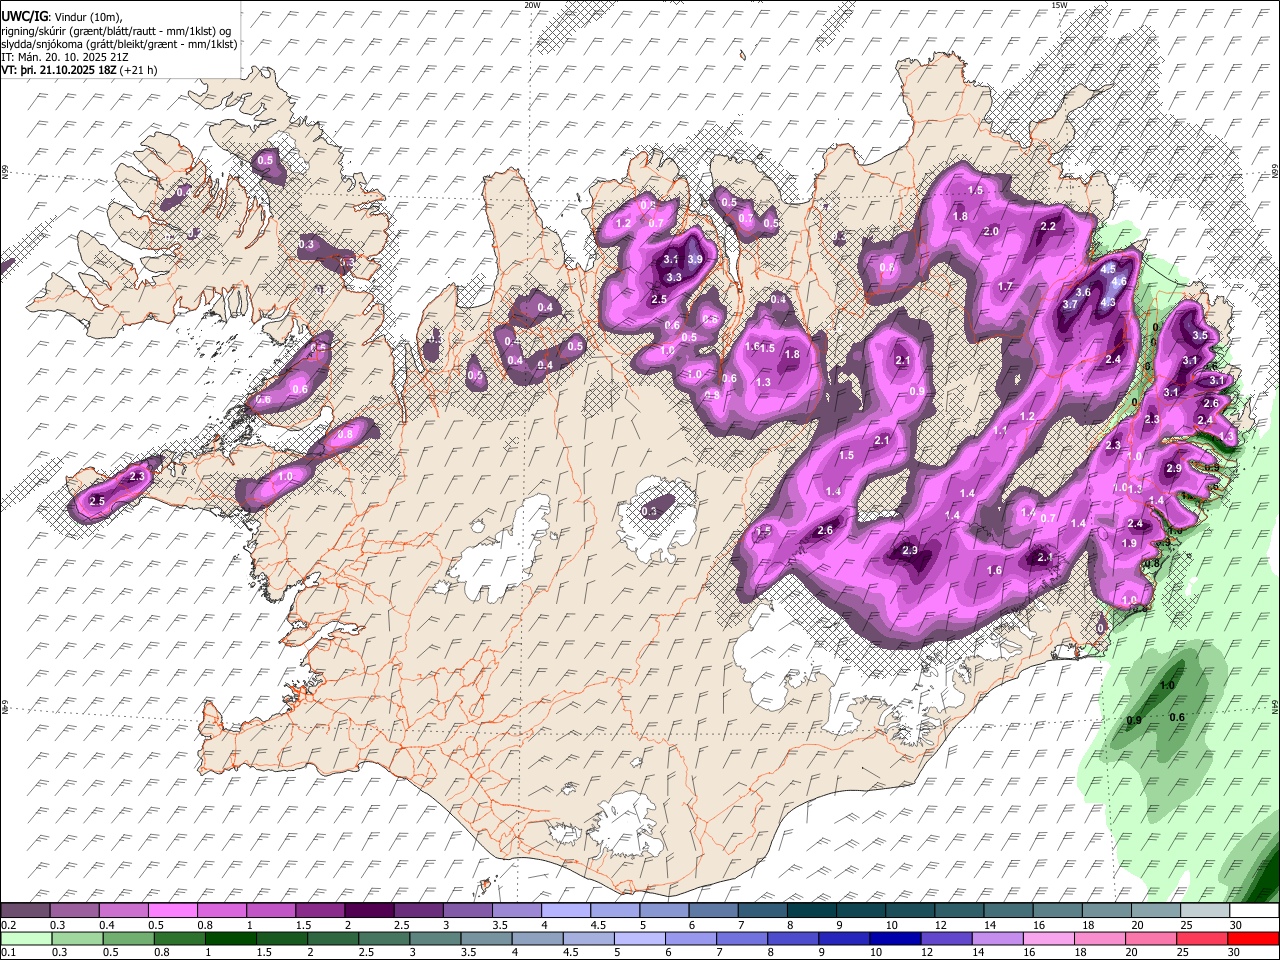Click the map value 2.6 near the central highlands
Viewport: 1280px width, 960px height.
[826, 530]
